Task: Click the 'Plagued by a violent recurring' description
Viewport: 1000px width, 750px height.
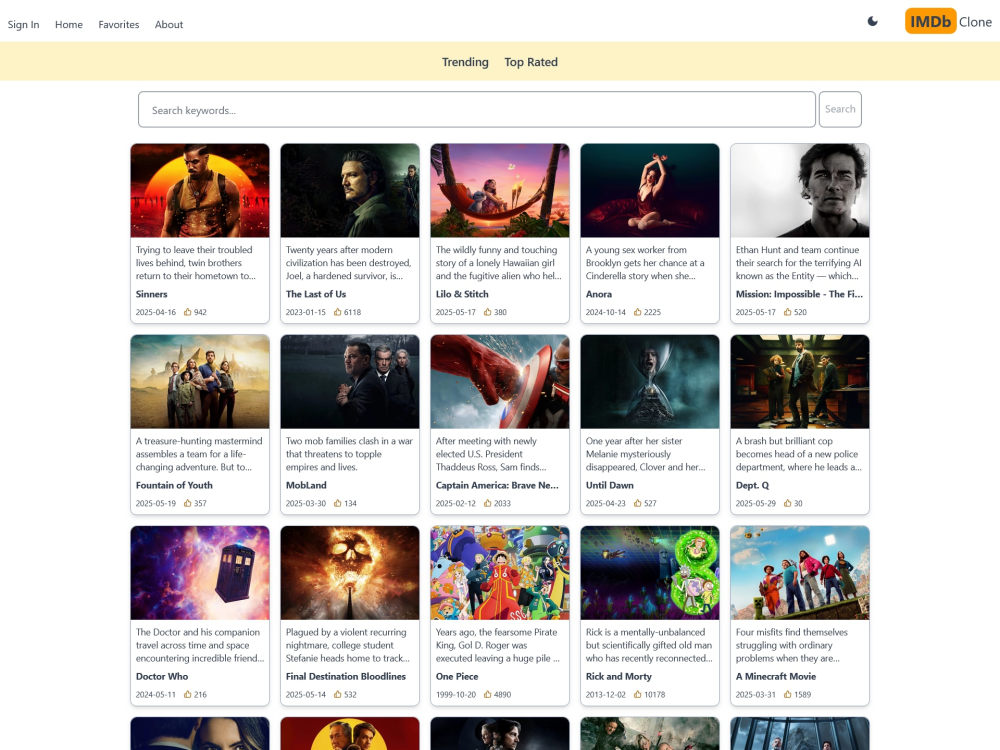Action: [x=348, y=645]
